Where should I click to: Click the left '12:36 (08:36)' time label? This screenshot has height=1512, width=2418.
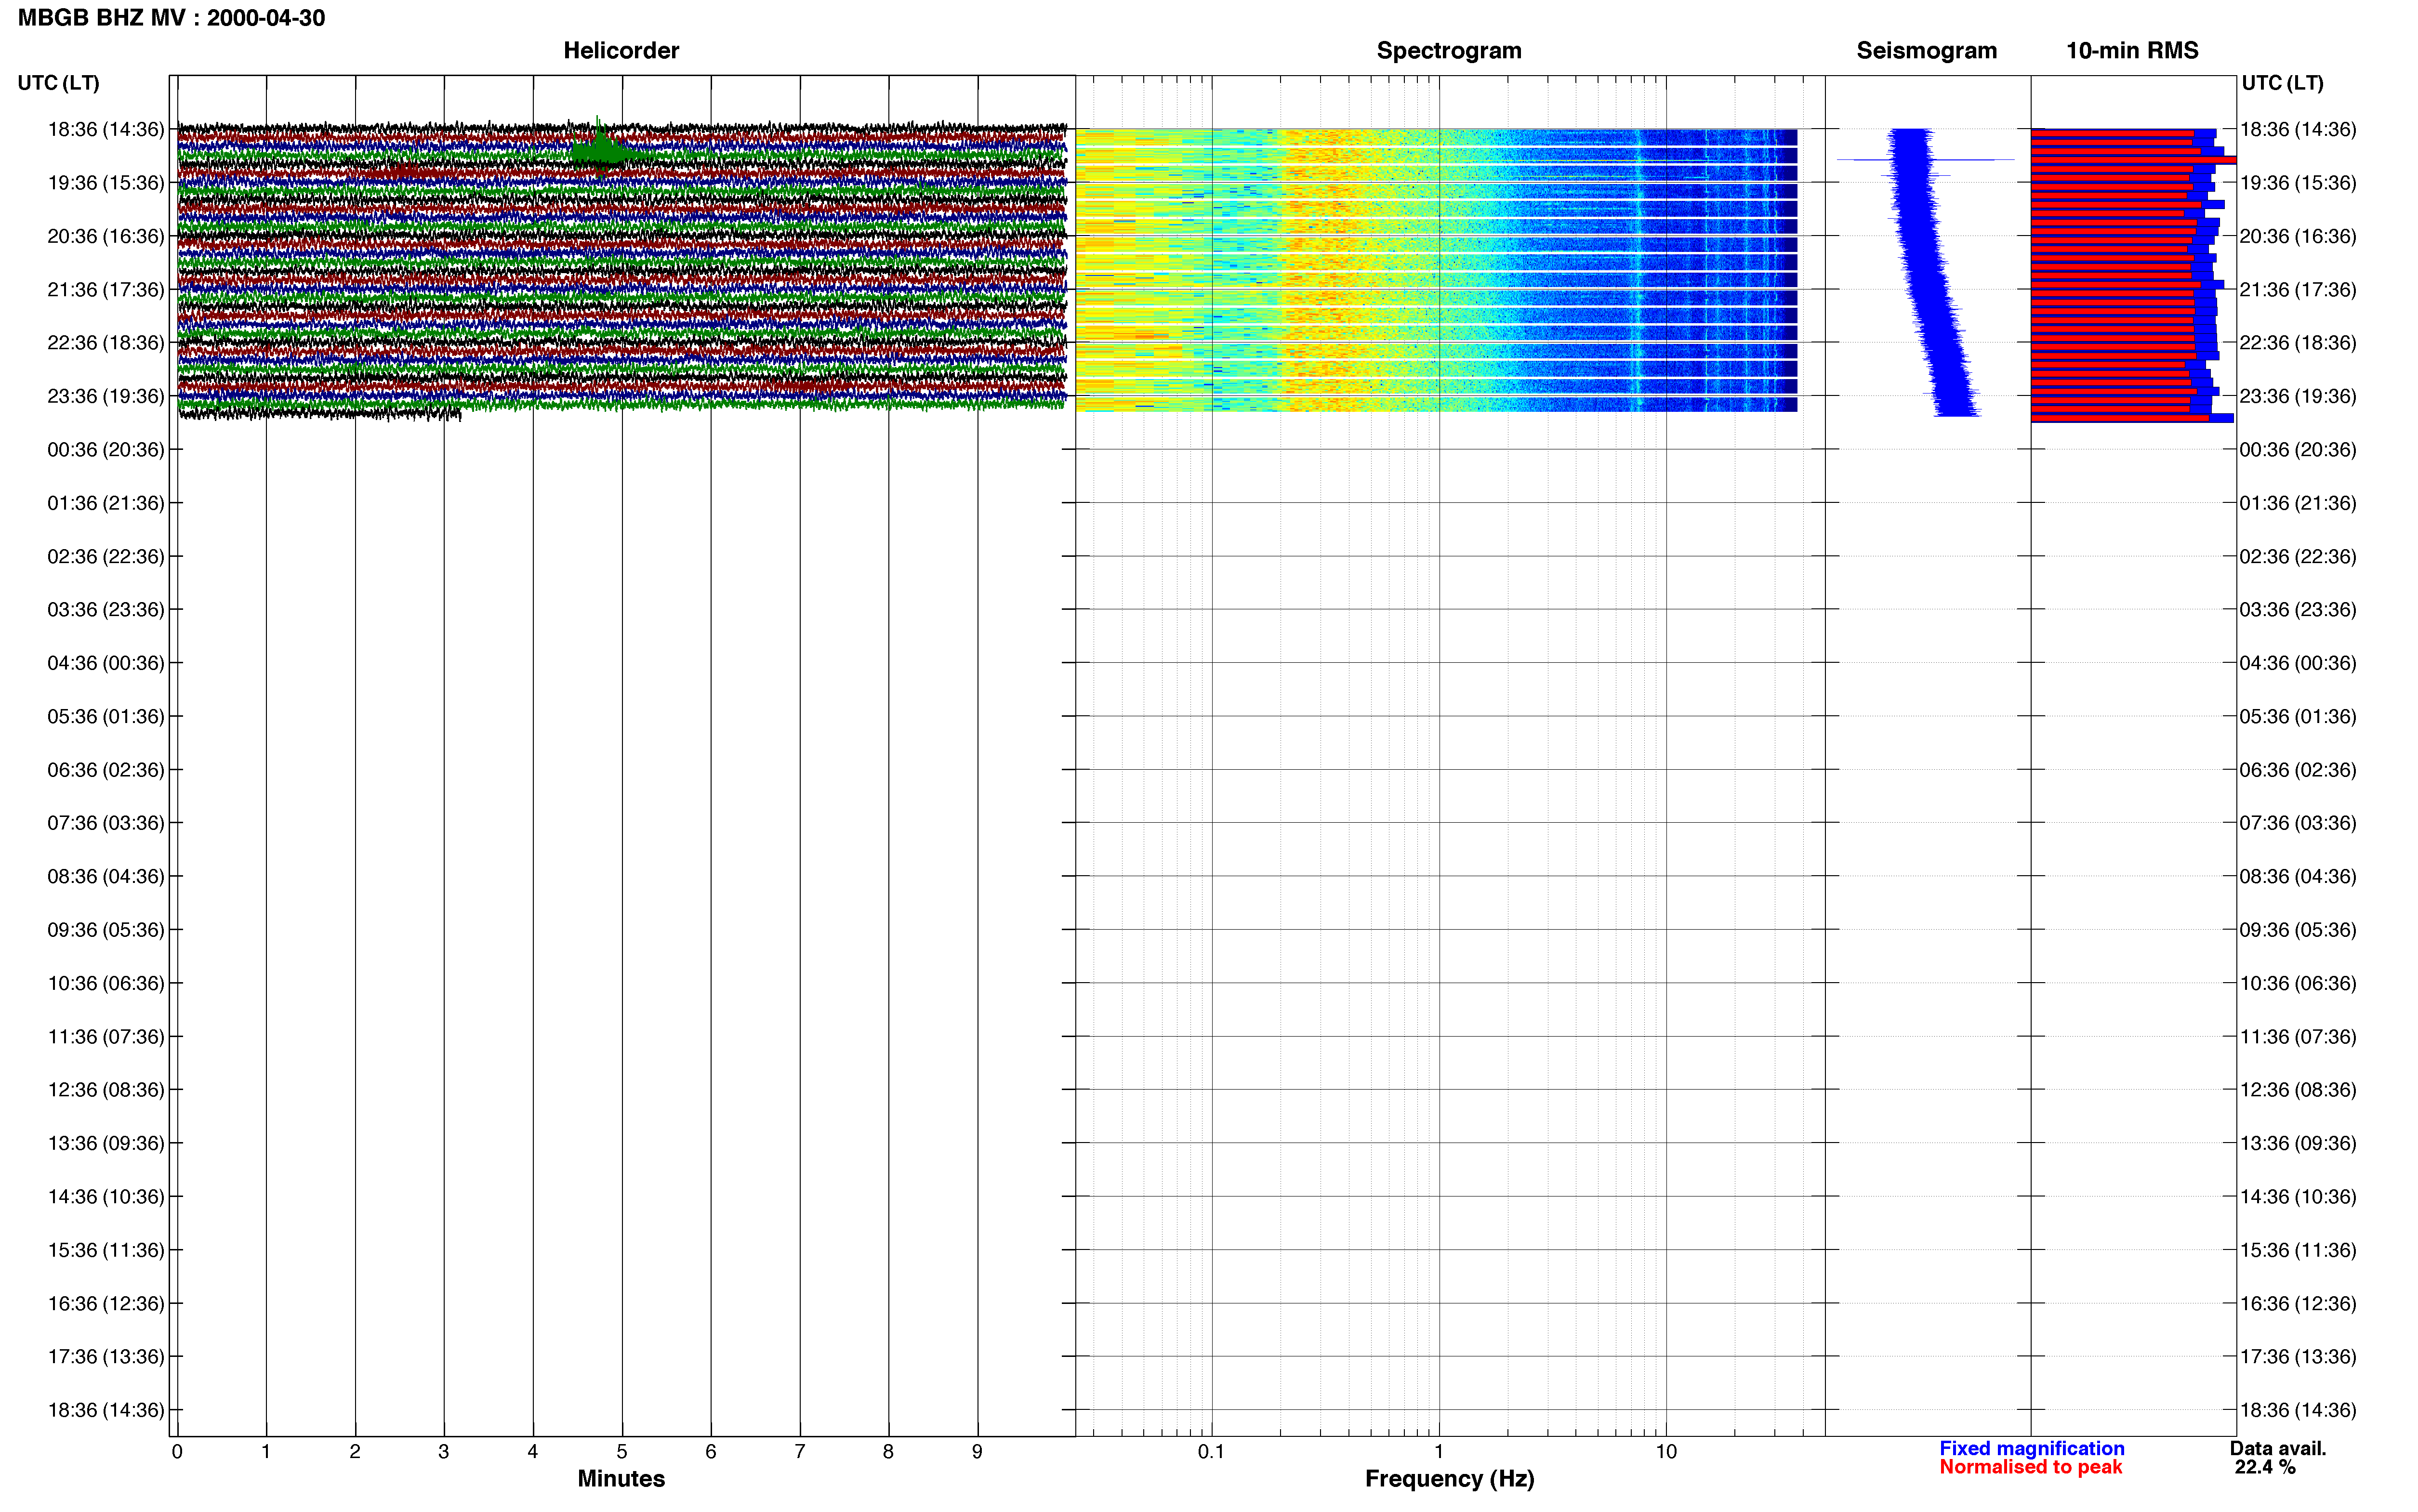106,1090
